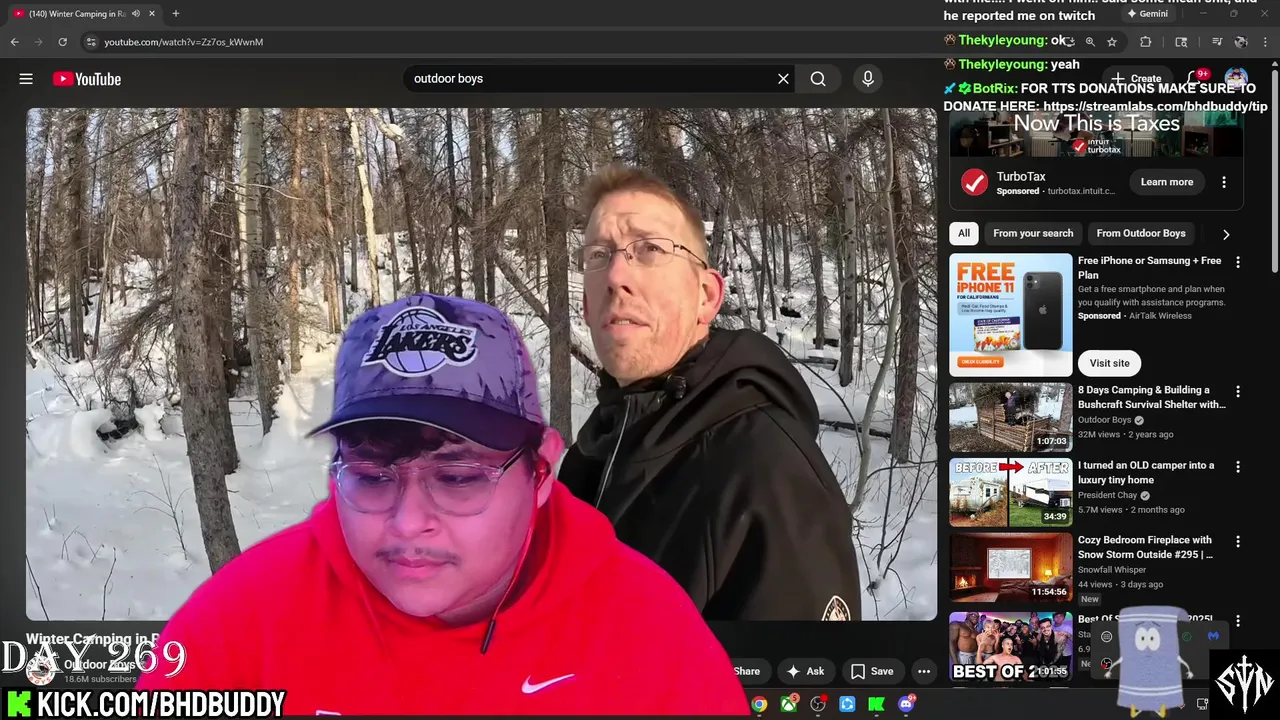Open more options on the TurboTax ad
This screenshot has height=720, width=1280.
click(1224, 182)
